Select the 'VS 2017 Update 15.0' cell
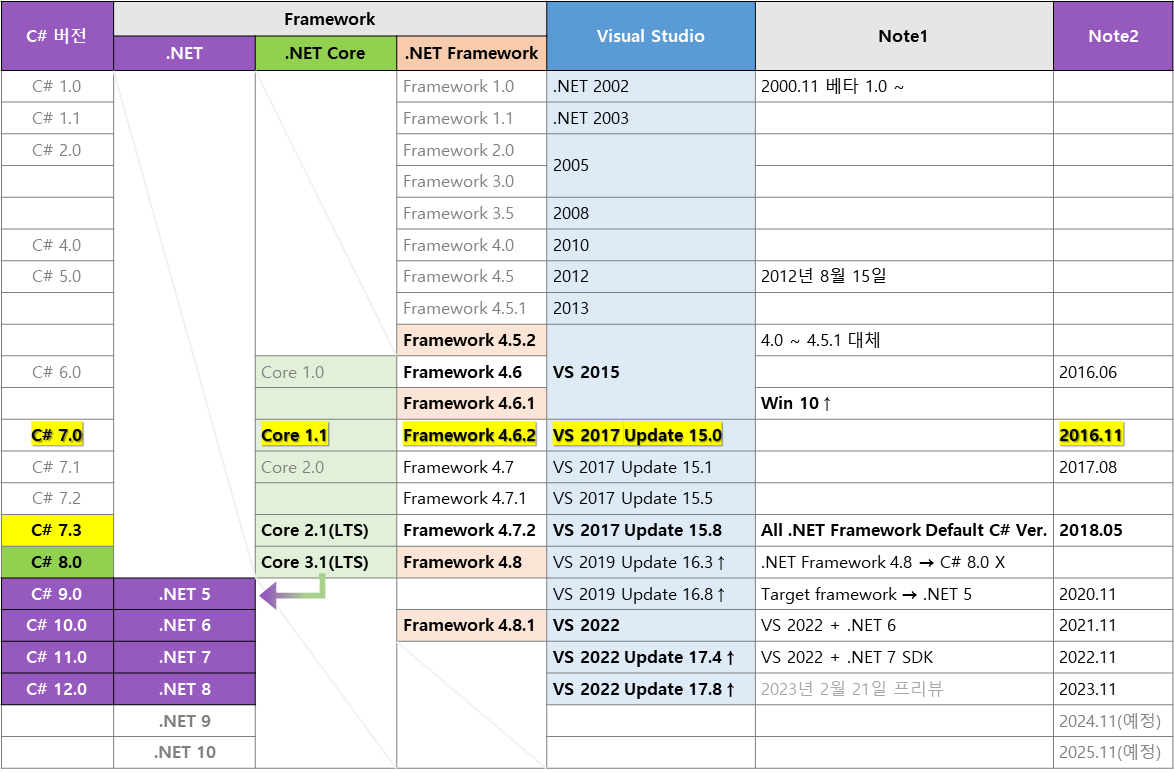 pos(651,435)
